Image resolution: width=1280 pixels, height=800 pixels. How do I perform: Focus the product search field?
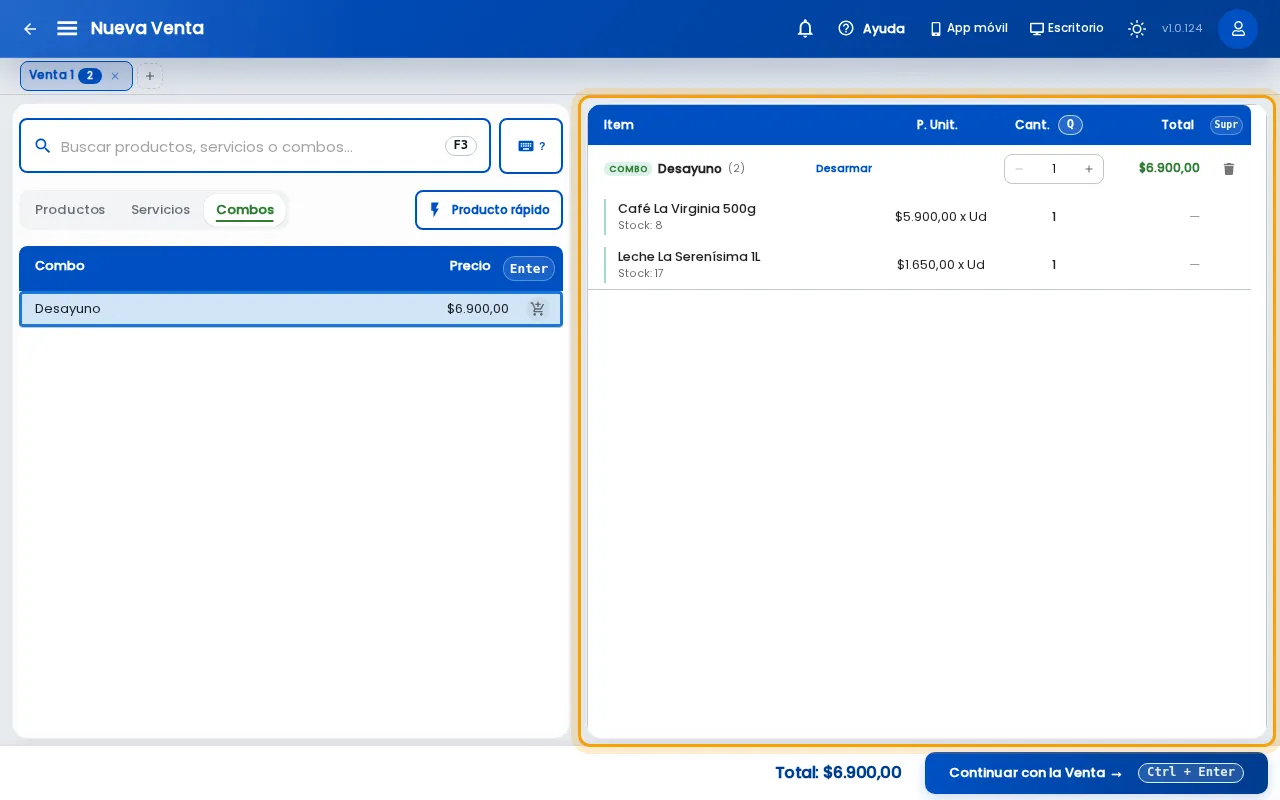(255, 146)
